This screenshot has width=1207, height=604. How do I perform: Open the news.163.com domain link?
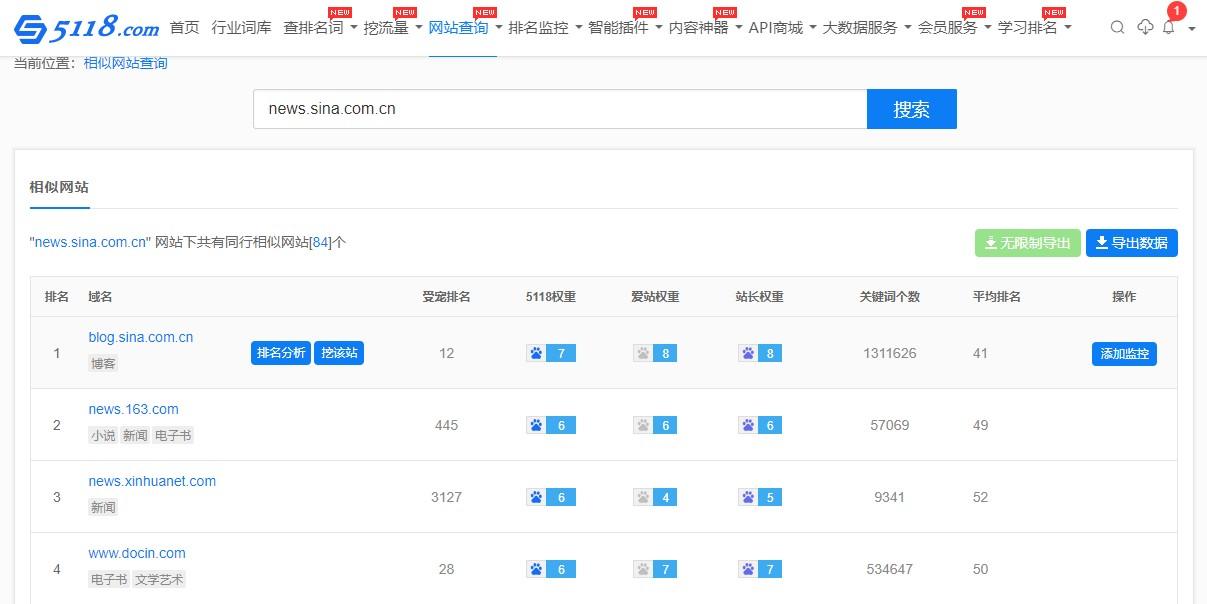coord(133,409)
